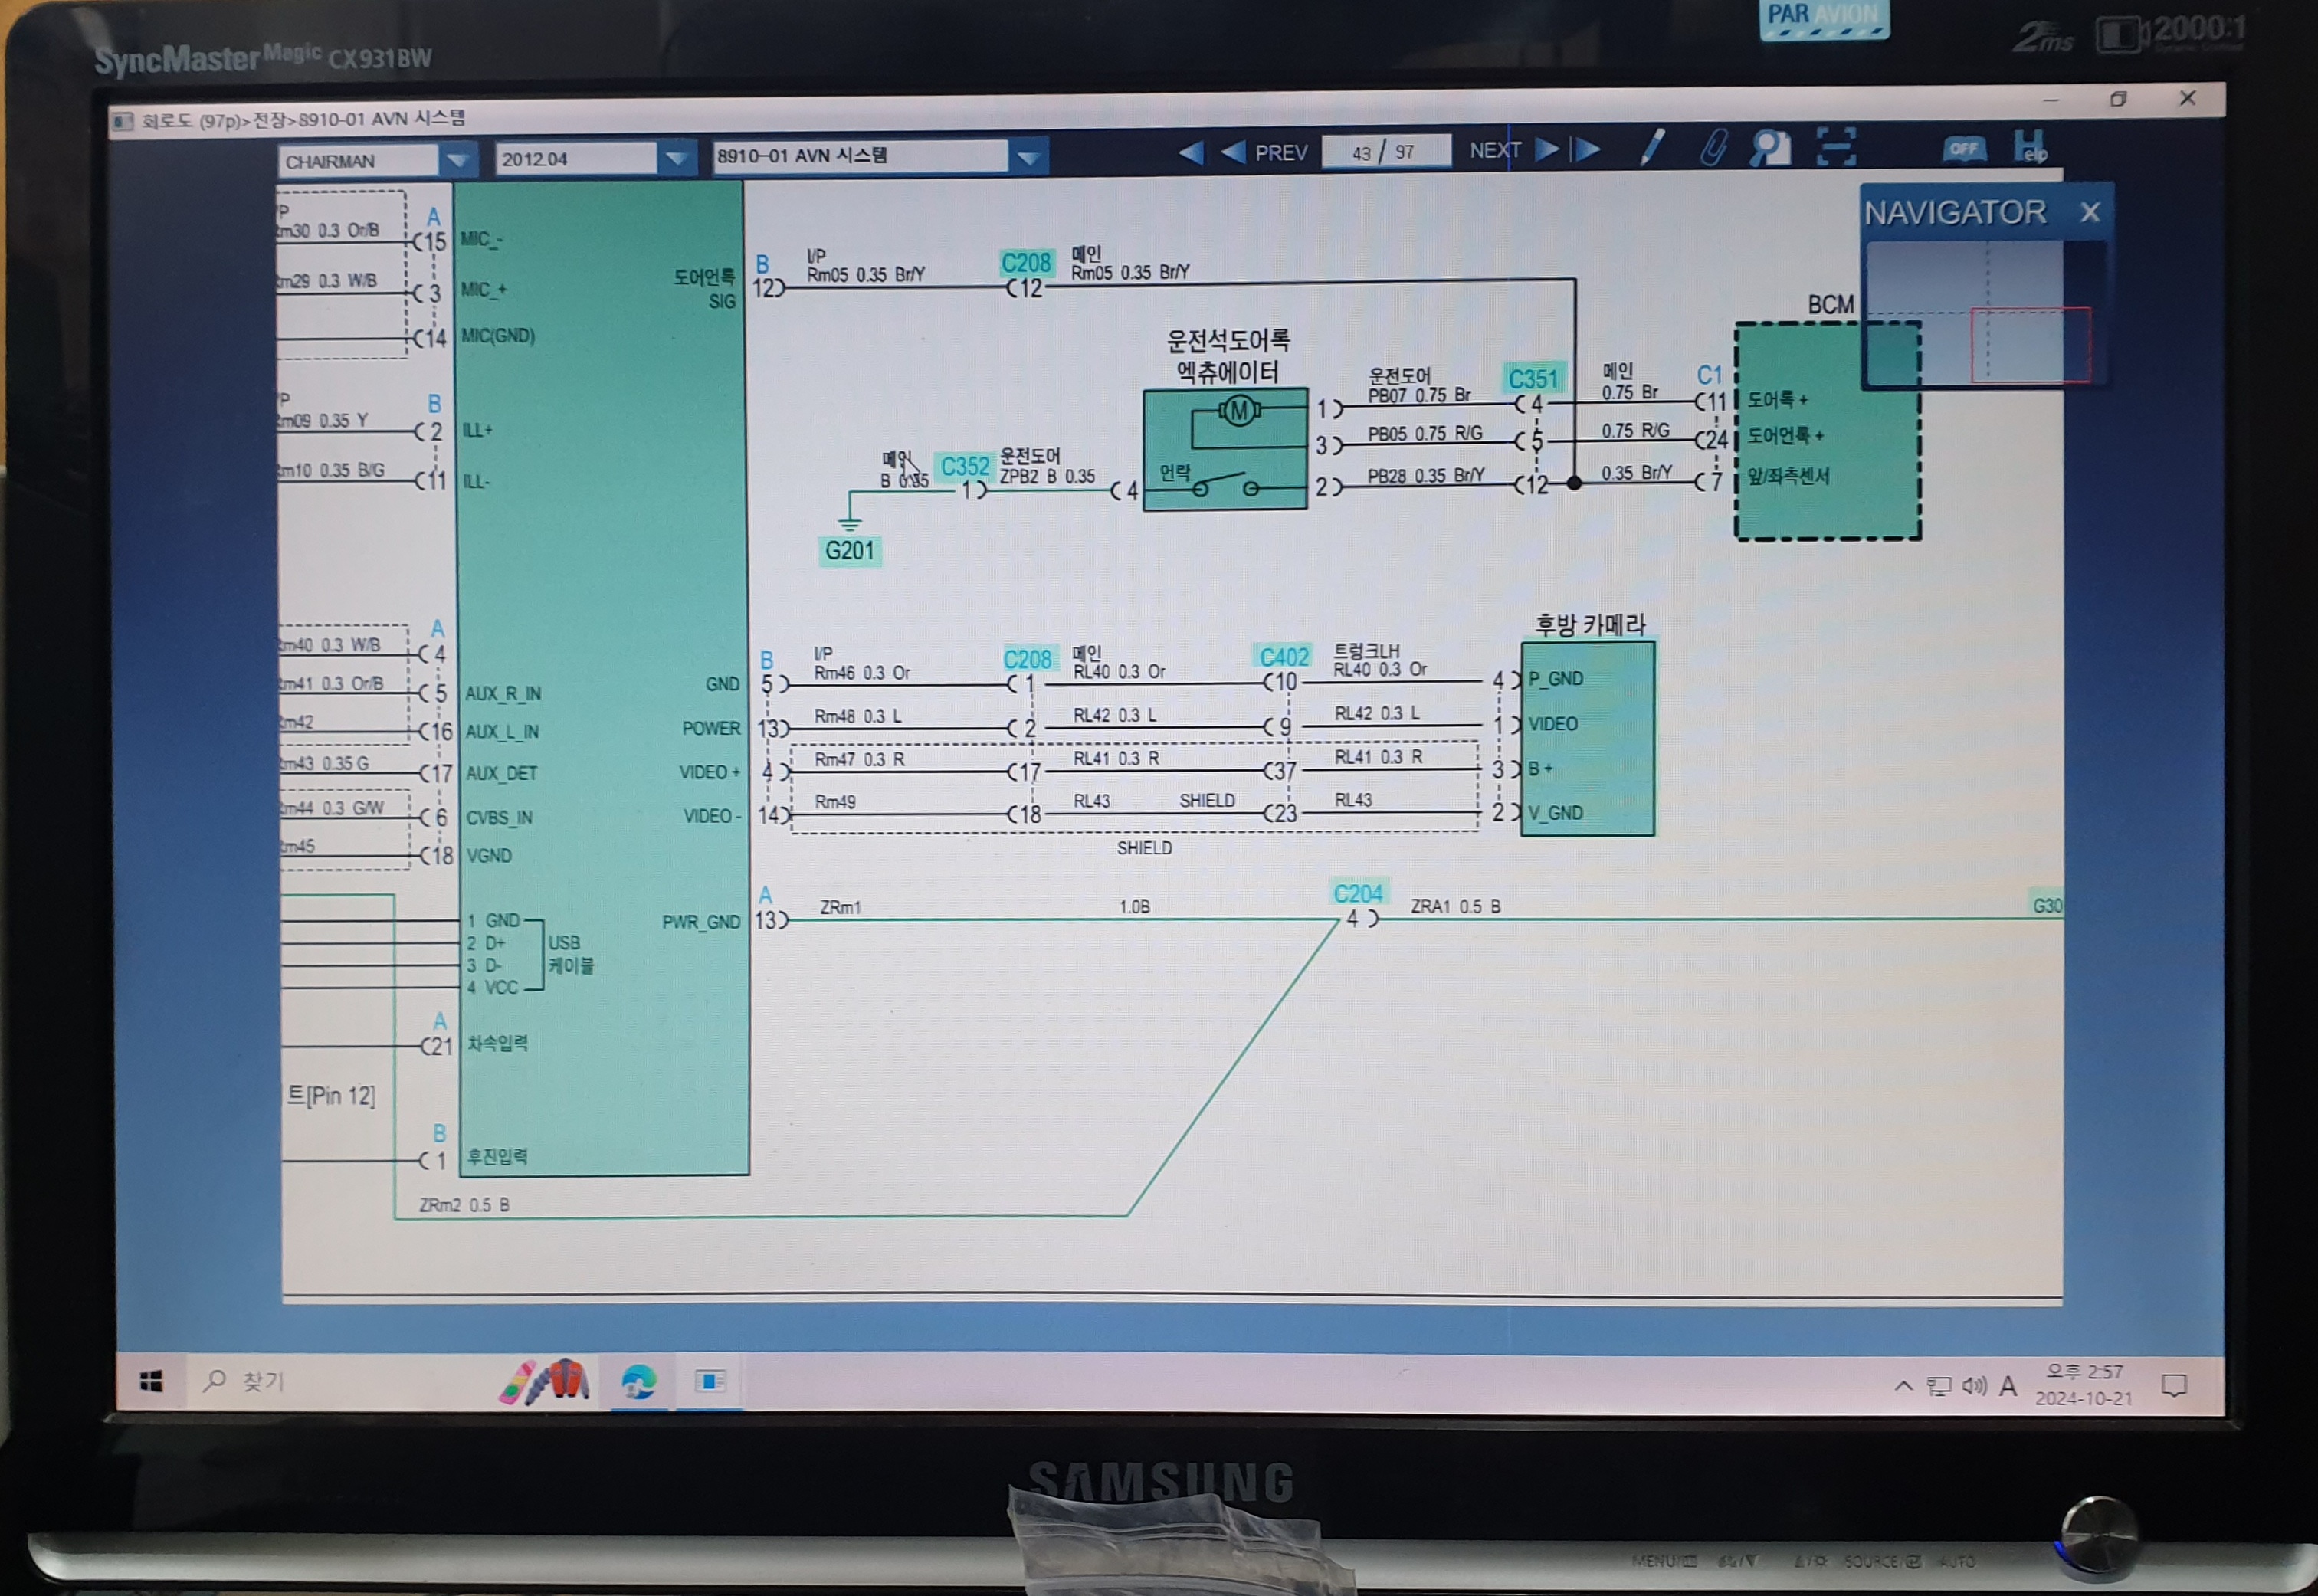The height and width of the screenshot is (1596, 2318).
Task: Show hidden tray icons chevron
Action: pyautogui.click(x=1904, y=1385)
